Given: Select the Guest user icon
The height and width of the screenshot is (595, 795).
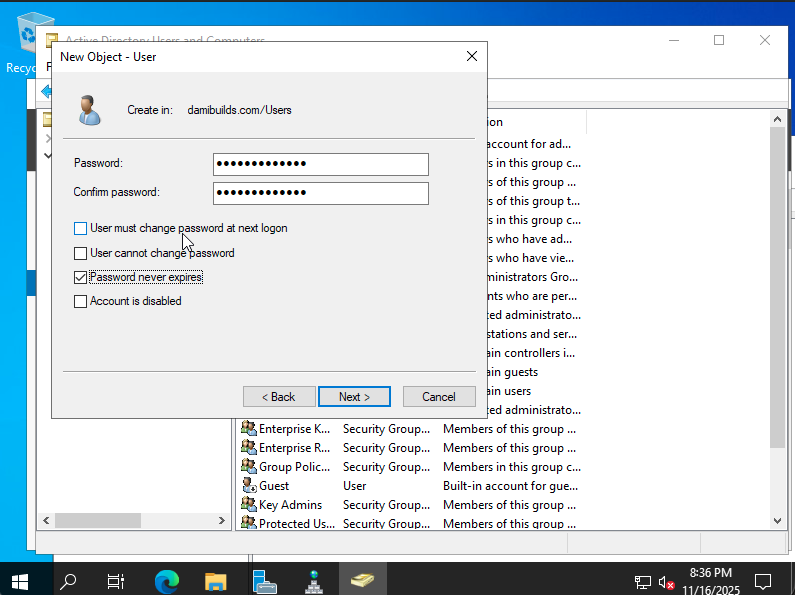Looking at the screenshot, I should 248,486.
